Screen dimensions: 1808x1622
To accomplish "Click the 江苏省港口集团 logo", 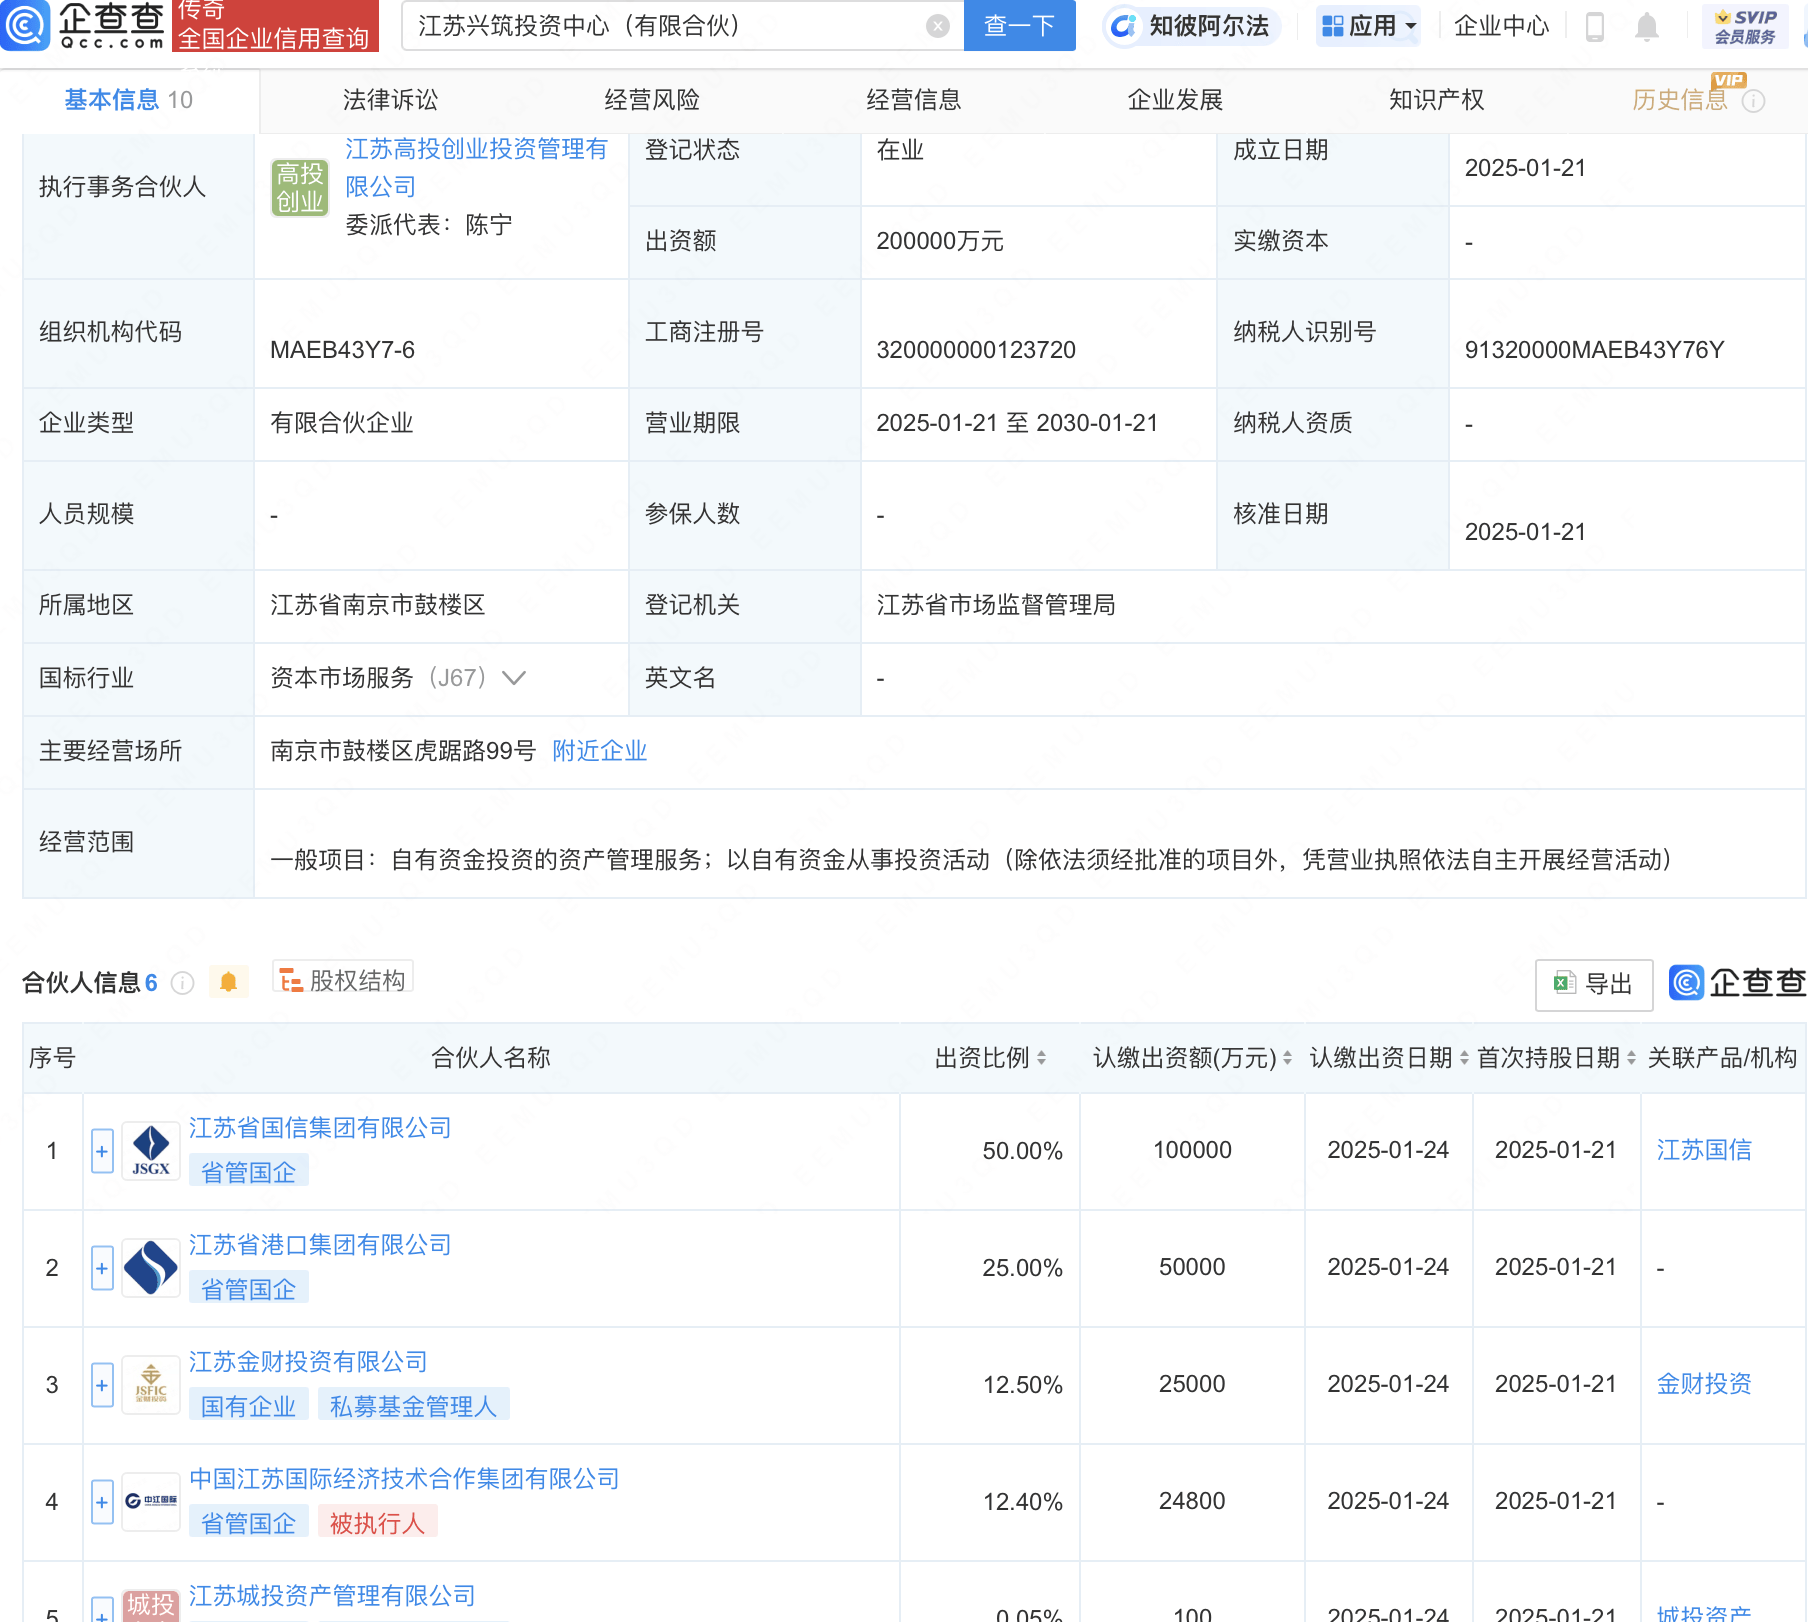I will (151, 1268).
